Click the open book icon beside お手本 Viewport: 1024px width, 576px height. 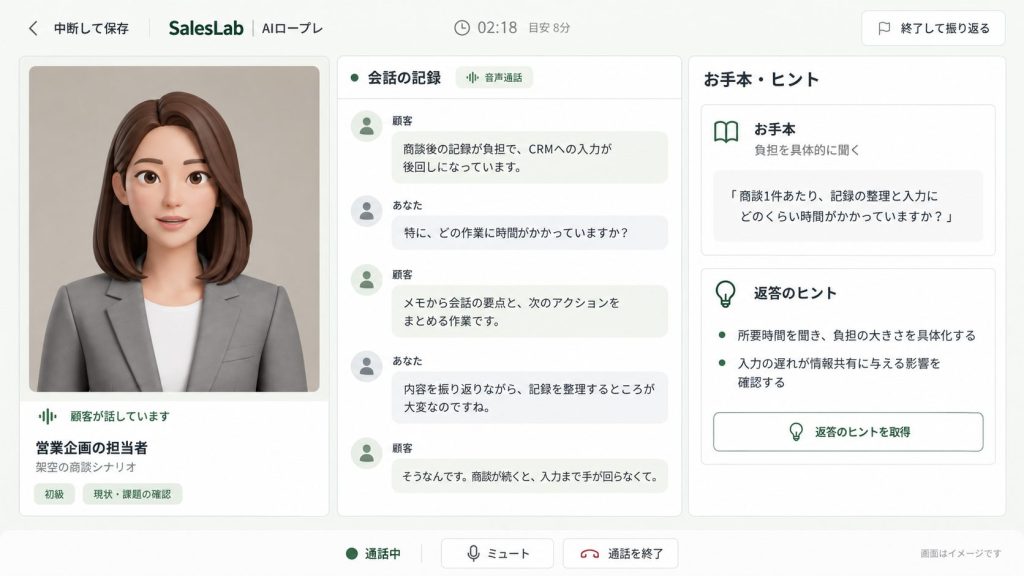[x=726, y=132]
